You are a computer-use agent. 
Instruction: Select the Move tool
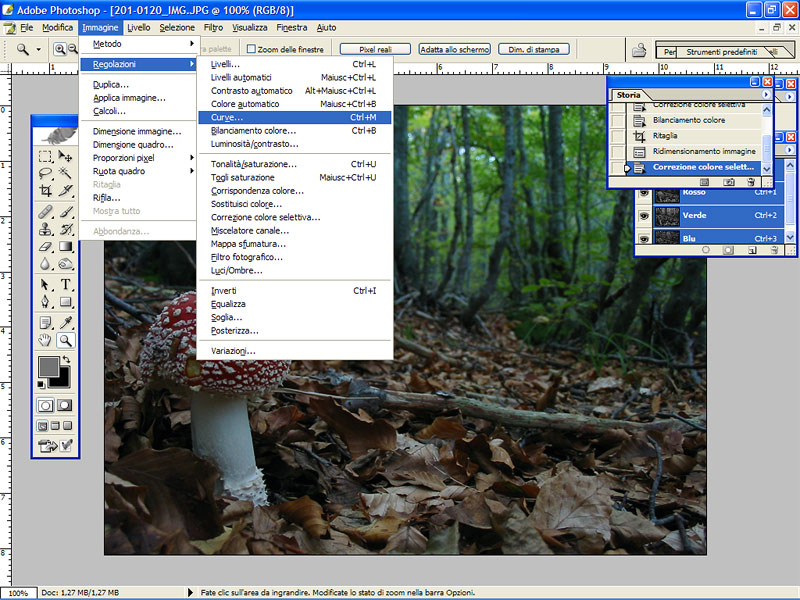[65, 156]
